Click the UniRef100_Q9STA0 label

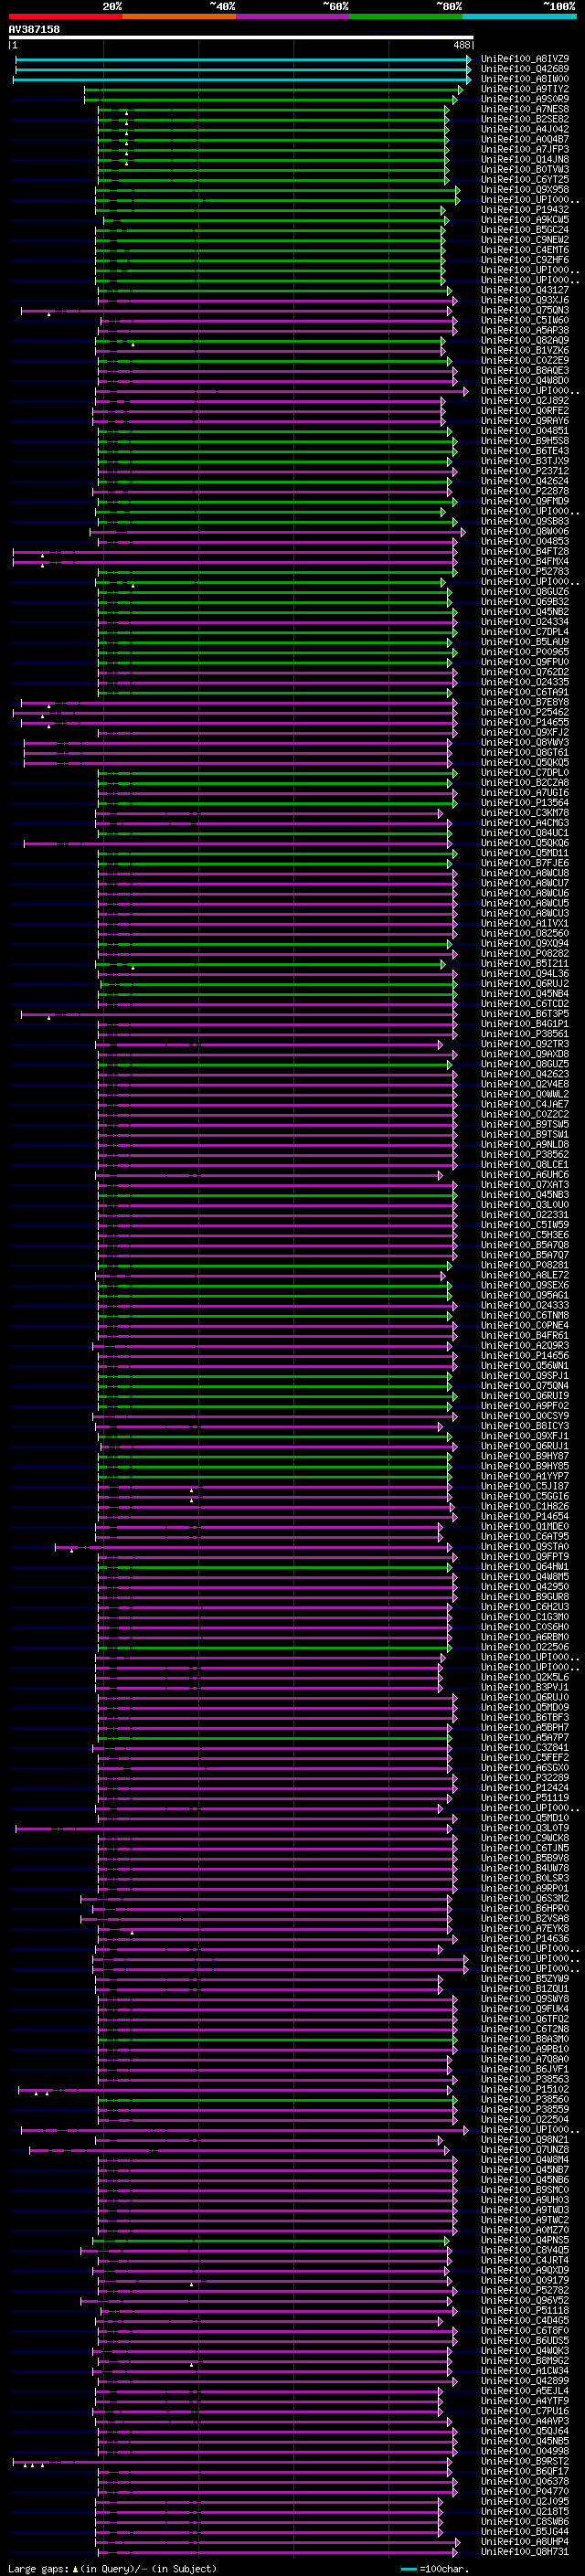tap(525, 1546)
